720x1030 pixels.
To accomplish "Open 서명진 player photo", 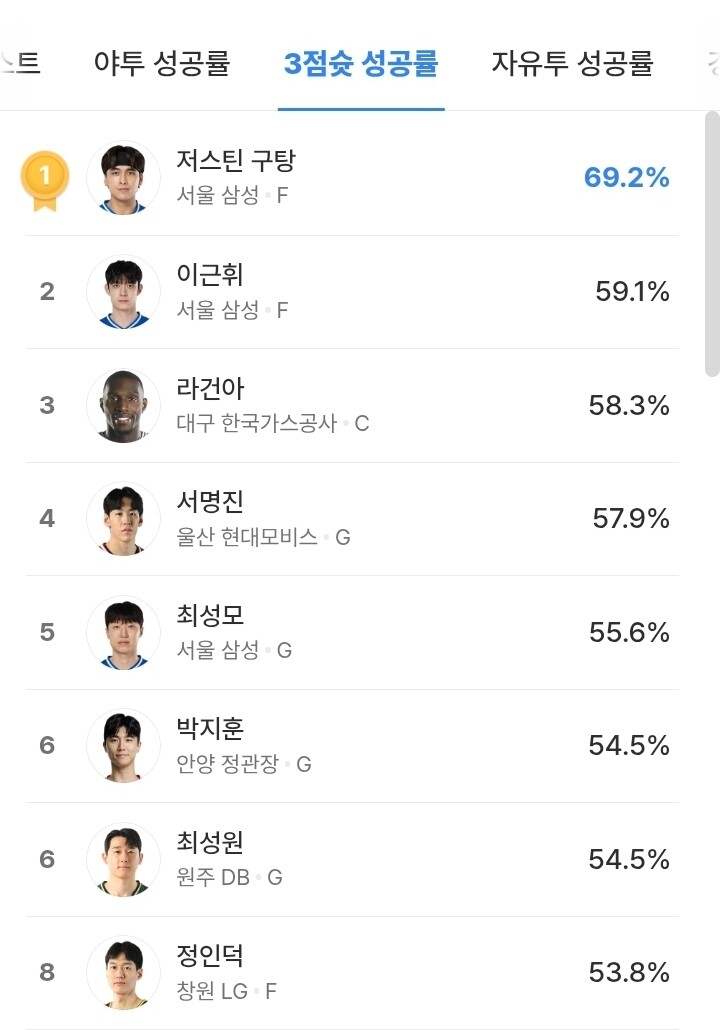I will (123, 519).
